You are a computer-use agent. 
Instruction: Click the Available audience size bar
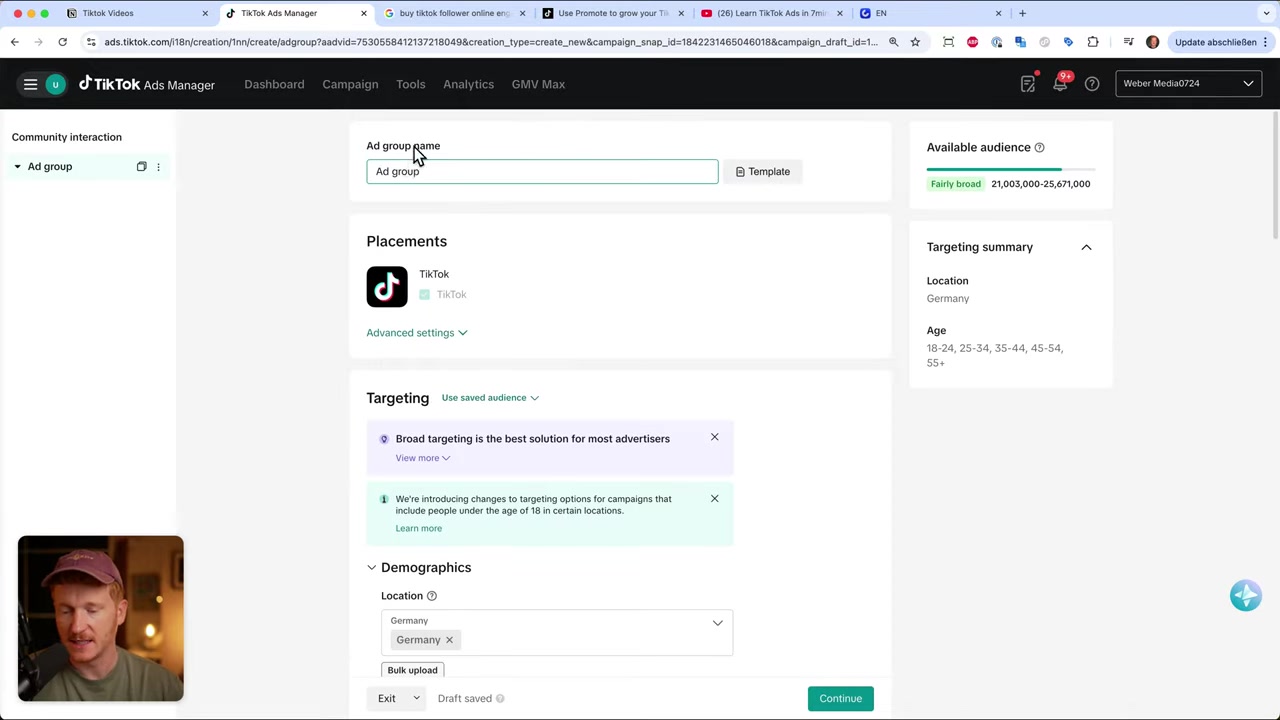1010,169
